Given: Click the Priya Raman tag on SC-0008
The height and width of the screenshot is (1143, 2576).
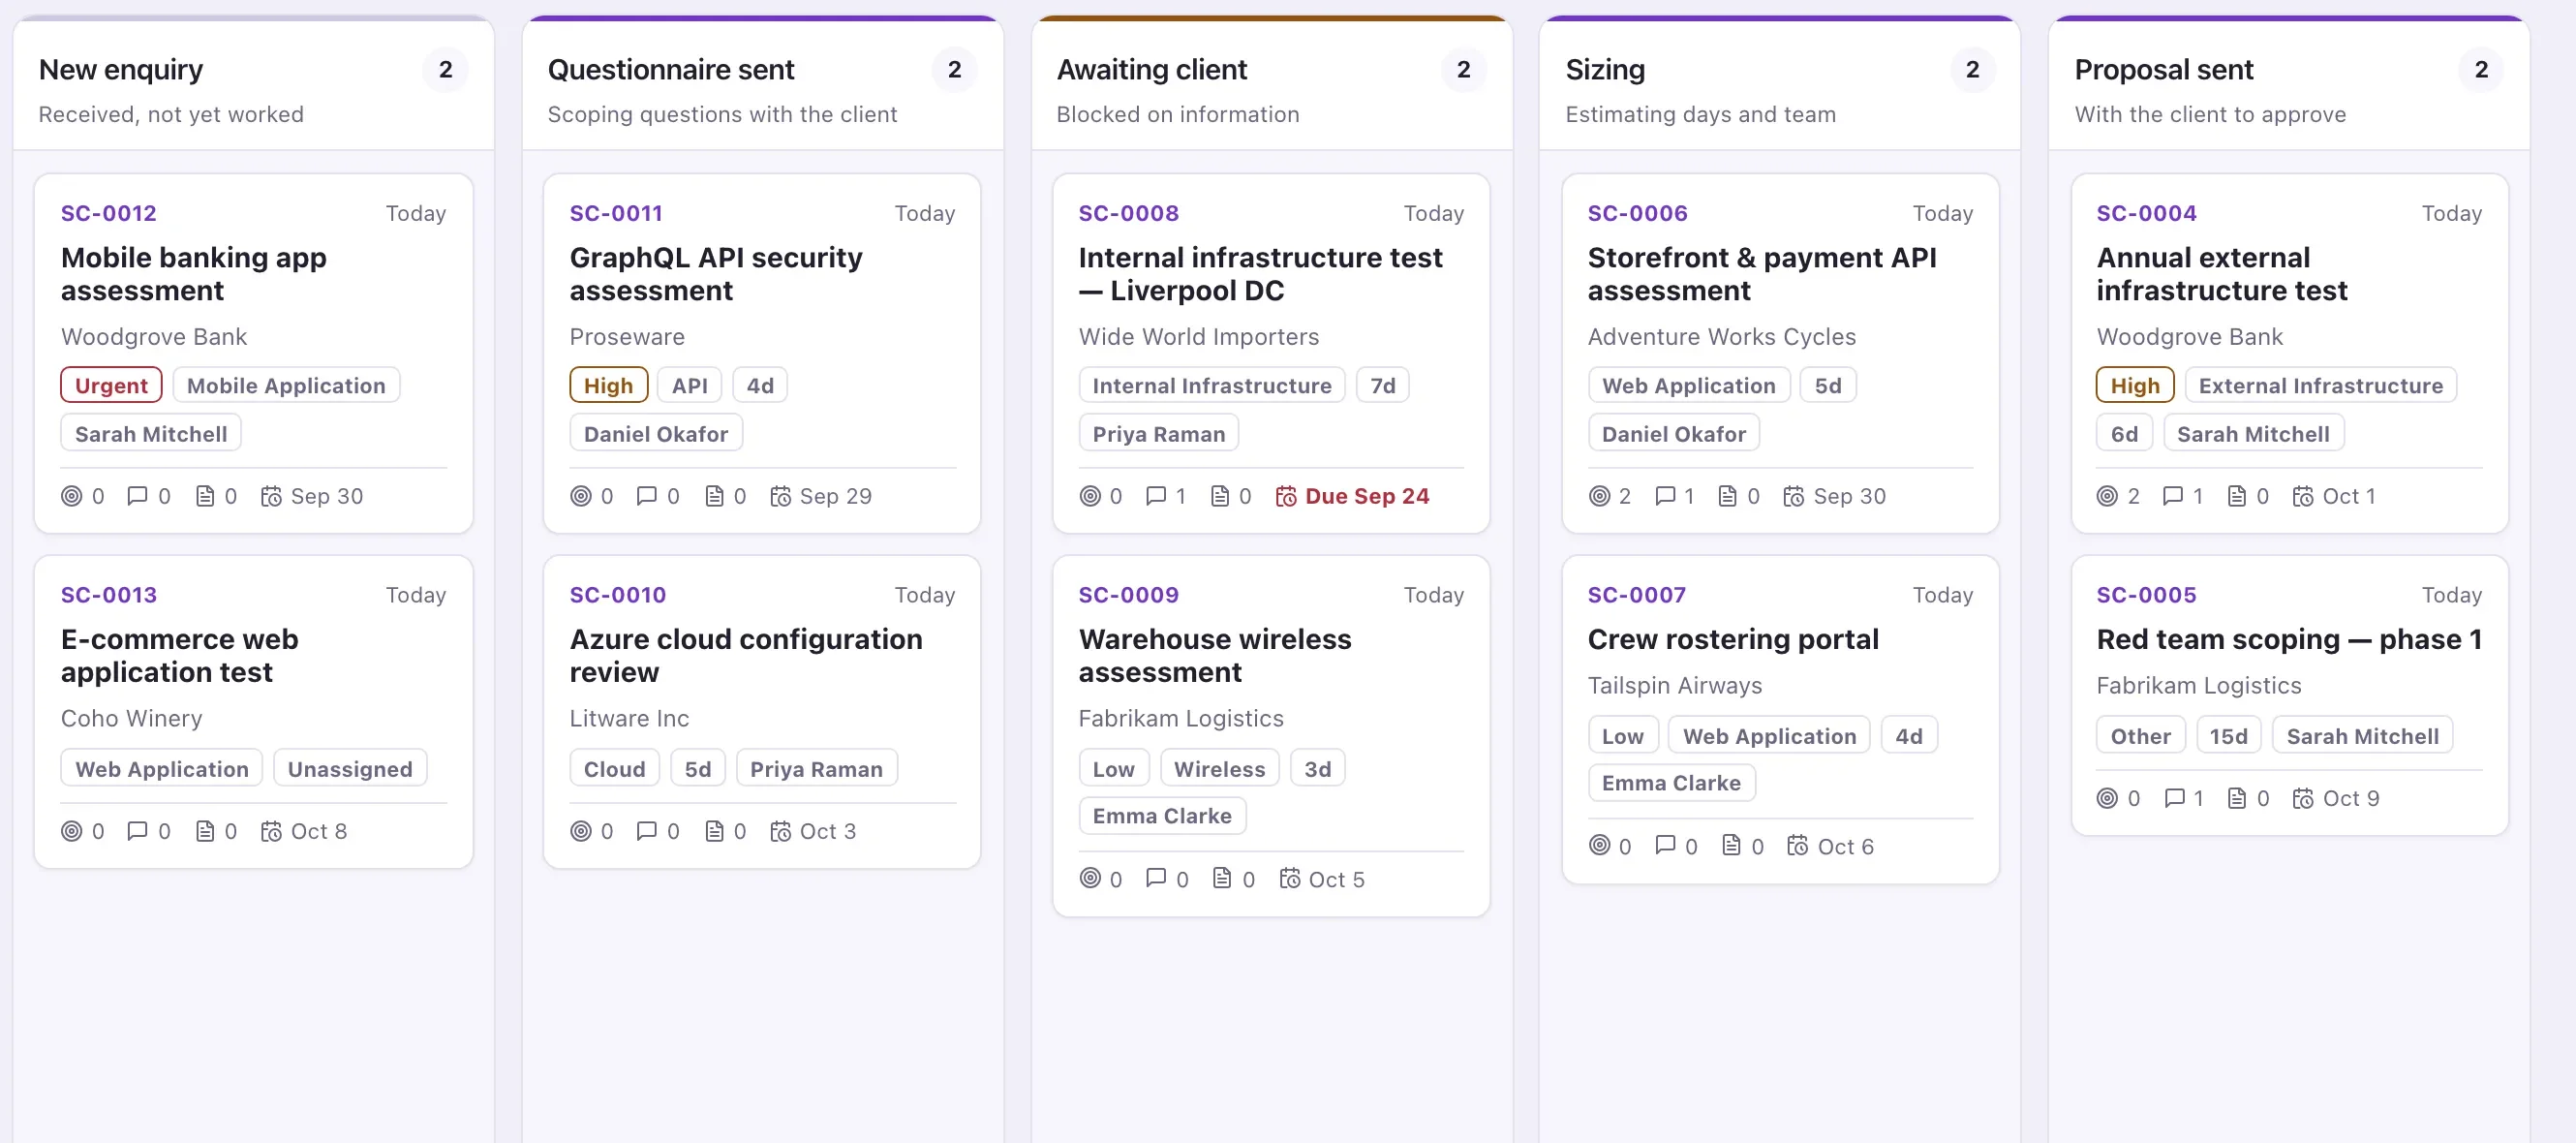Looking at the screenshot, I should pyautogui.click(x=1158, y=434).
